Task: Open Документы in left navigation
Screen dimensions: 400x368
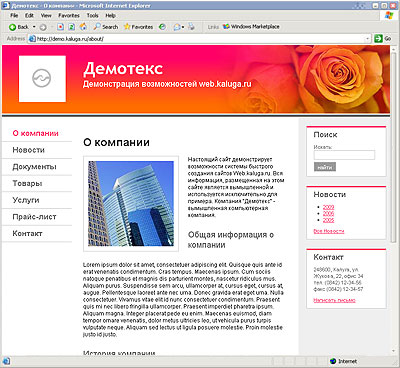Action: pyautogui.click(x=34, y=167)
